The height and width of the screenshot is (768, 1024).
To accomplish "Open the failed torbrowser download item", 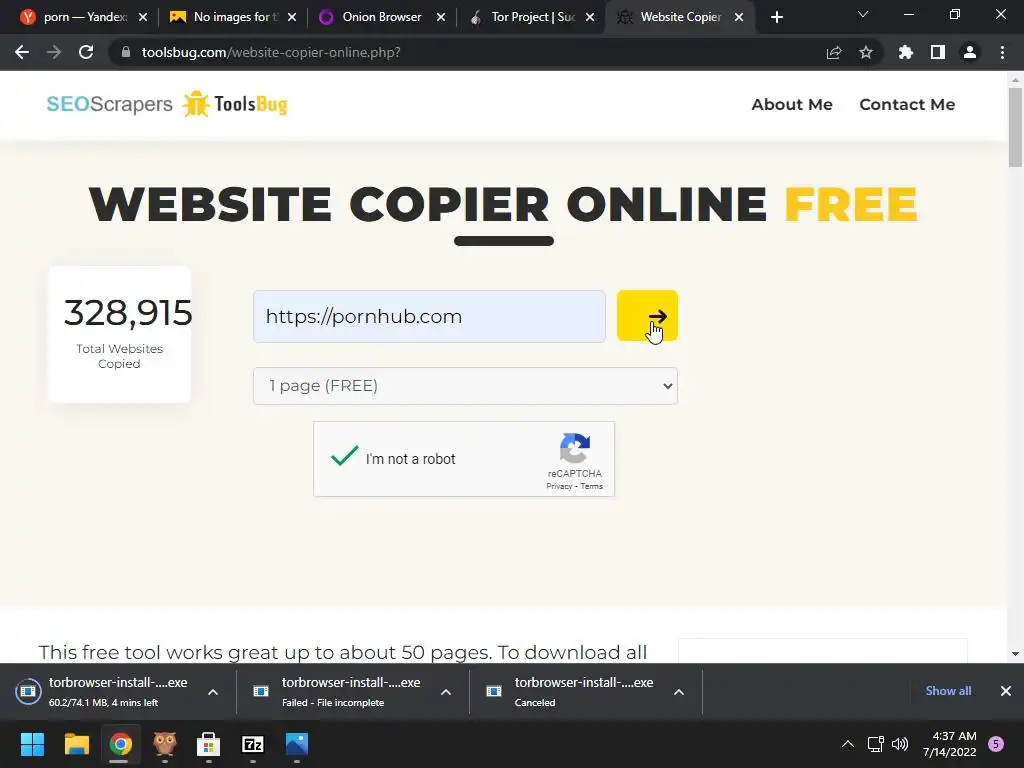I will point(338,692).
